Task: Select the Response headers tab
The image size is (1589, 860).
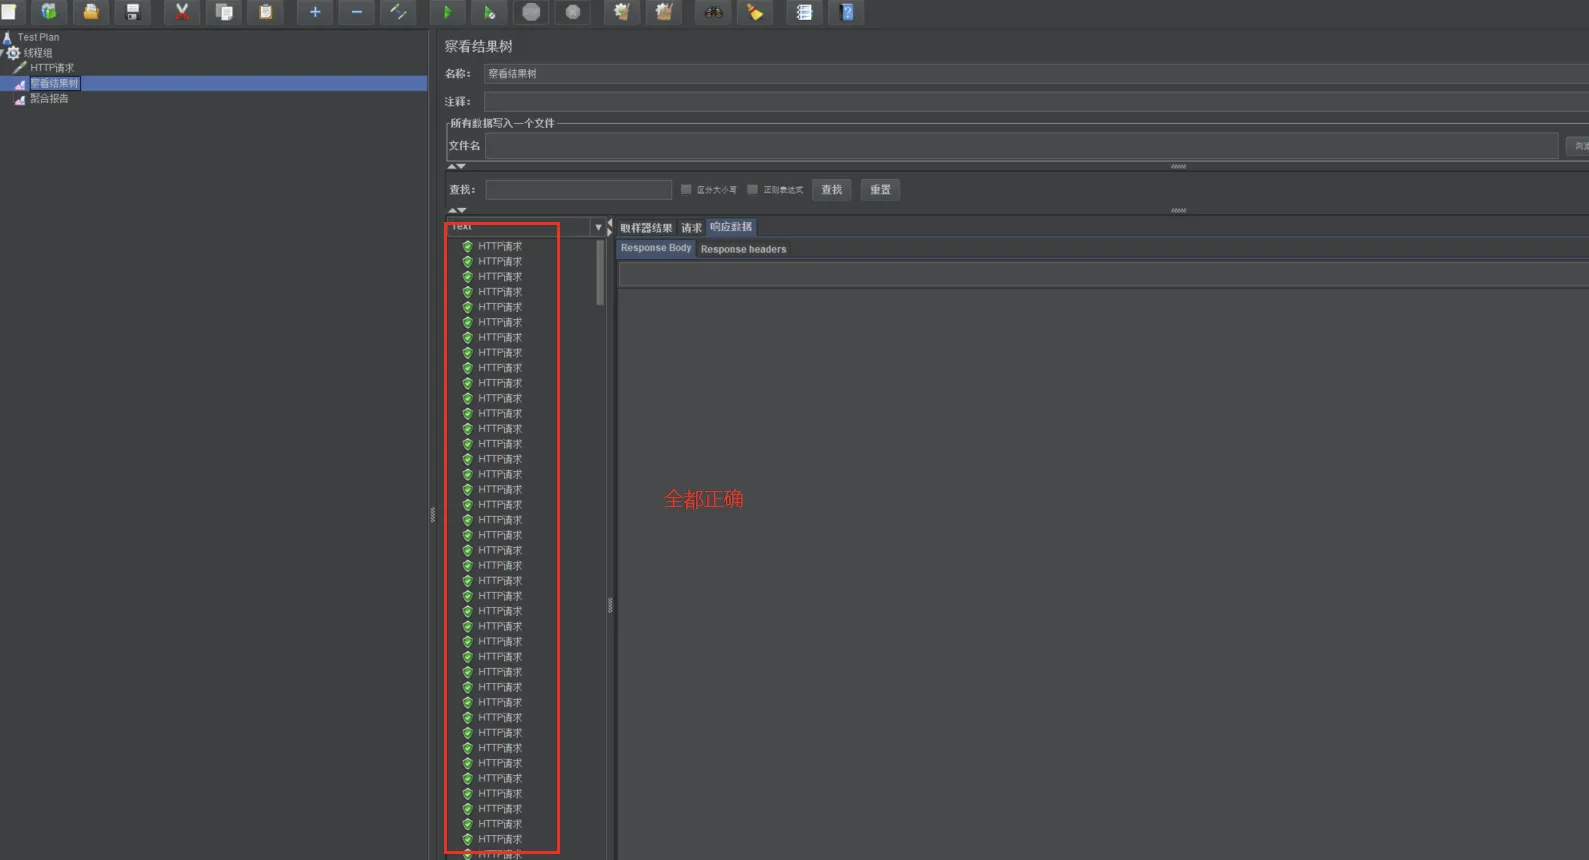Action: [x=743, y=249]
